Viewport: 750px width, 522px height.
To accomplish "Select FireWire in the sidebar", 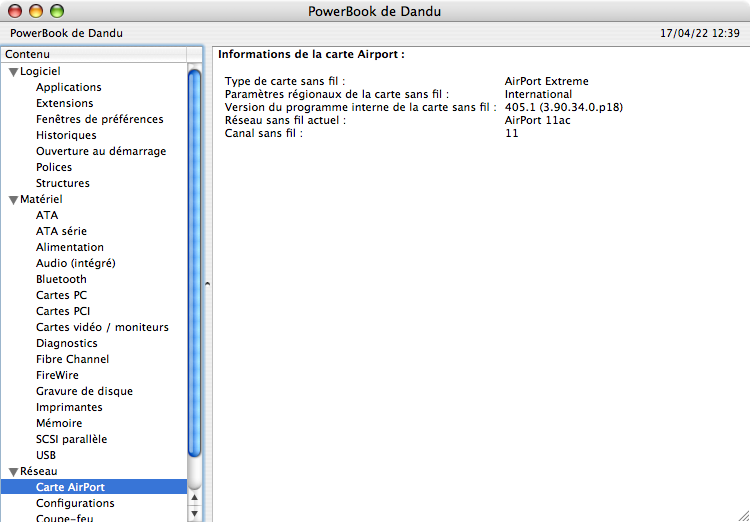I will click(57, 375).
